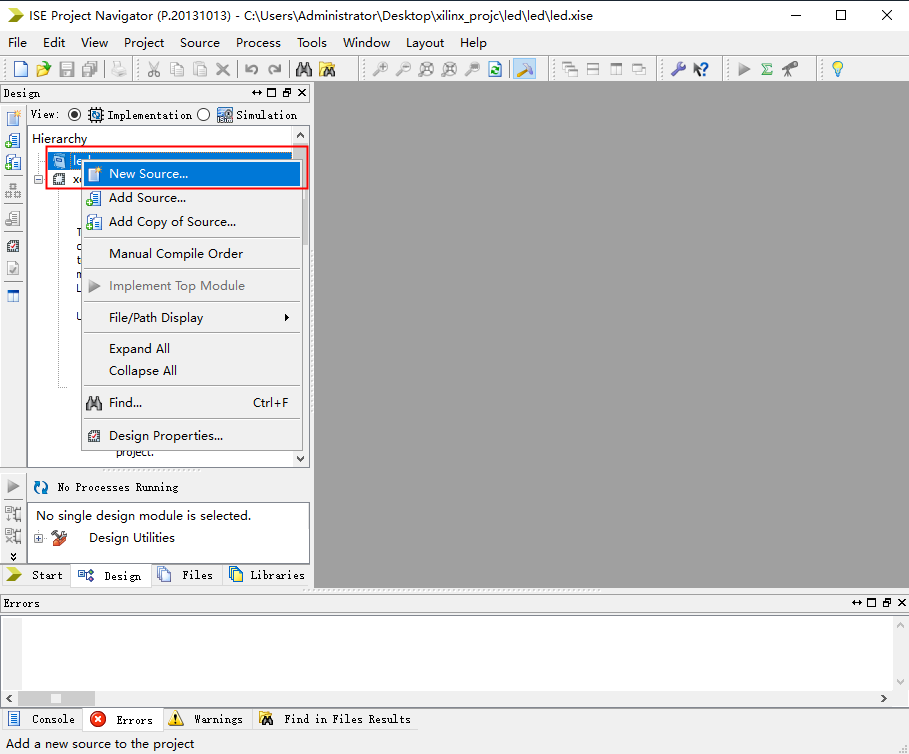Viewport: 909px width, 754px height.
Task: Click Design Properties in context menu
Action: 165,435
